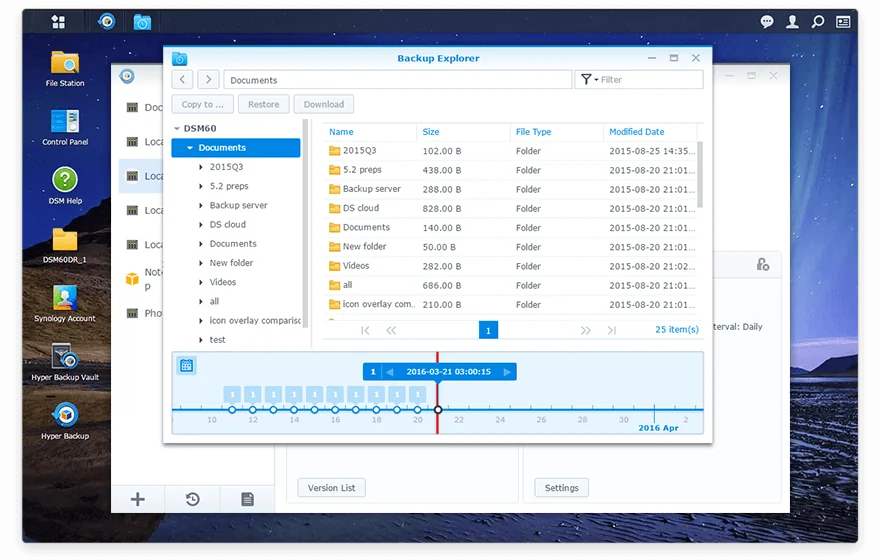Viewport: 880px width, 560px height.
Task: Open the notifications chat bubble icon
Action: (767, 21)
